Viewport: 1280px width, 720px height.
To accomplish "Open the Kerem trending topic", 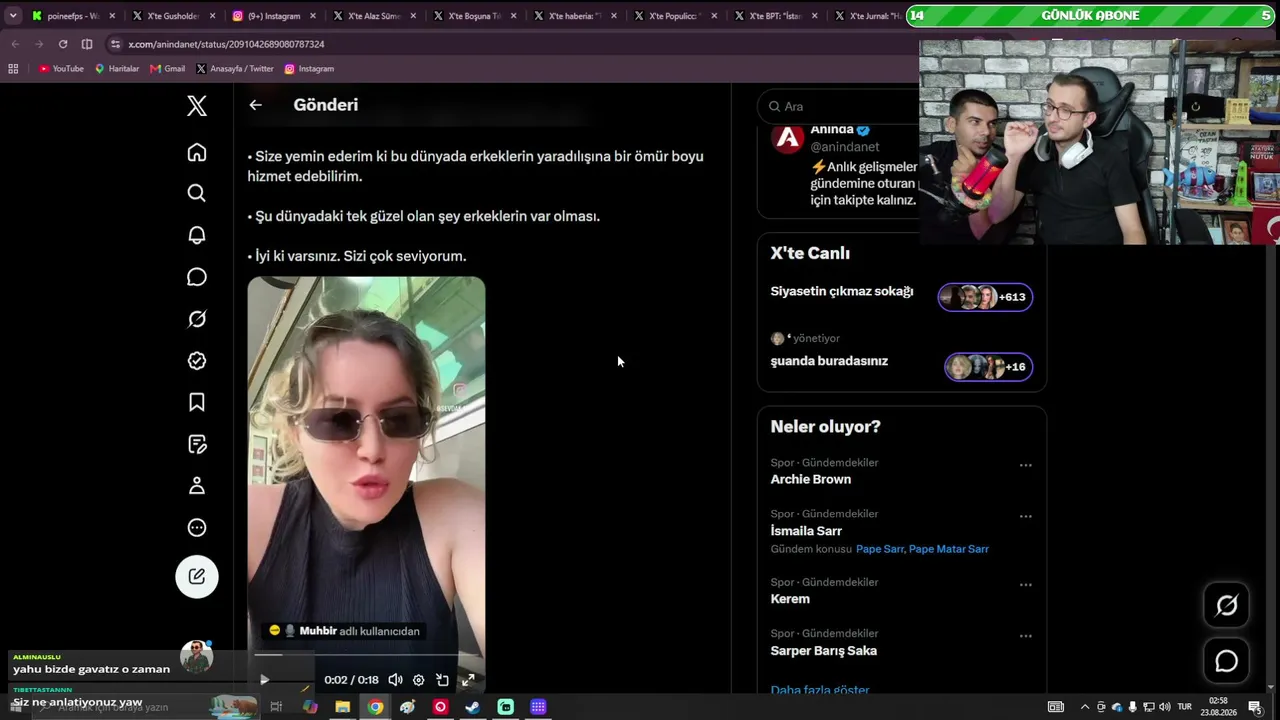I will tap(790, 599).
